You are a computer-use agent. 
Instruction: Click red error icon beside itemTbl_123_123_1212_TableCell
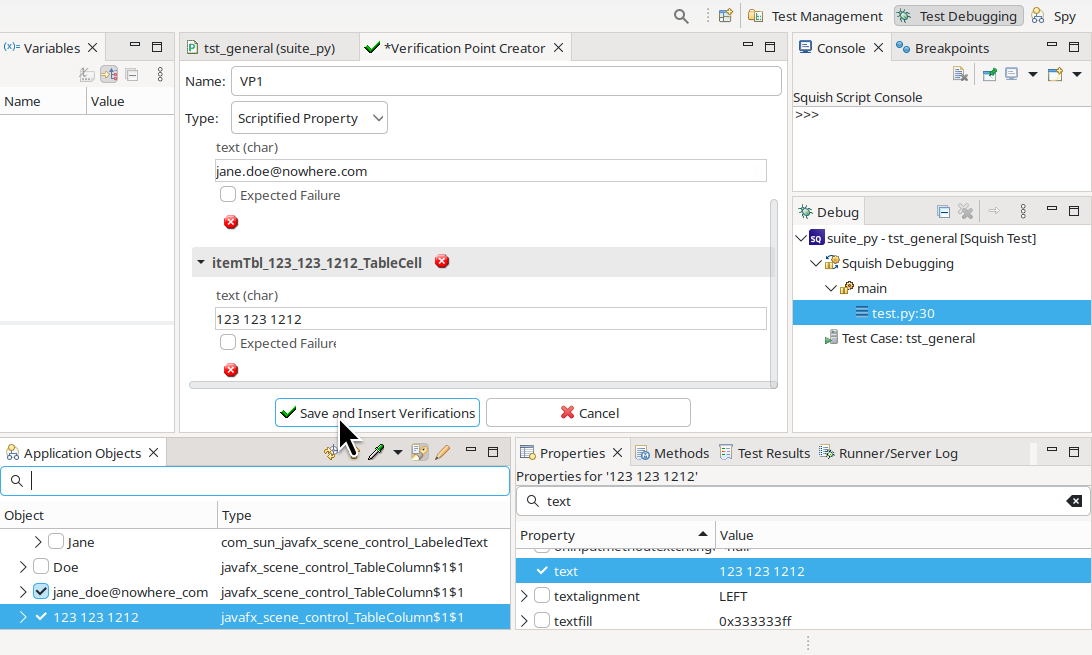tap(442, 262)
